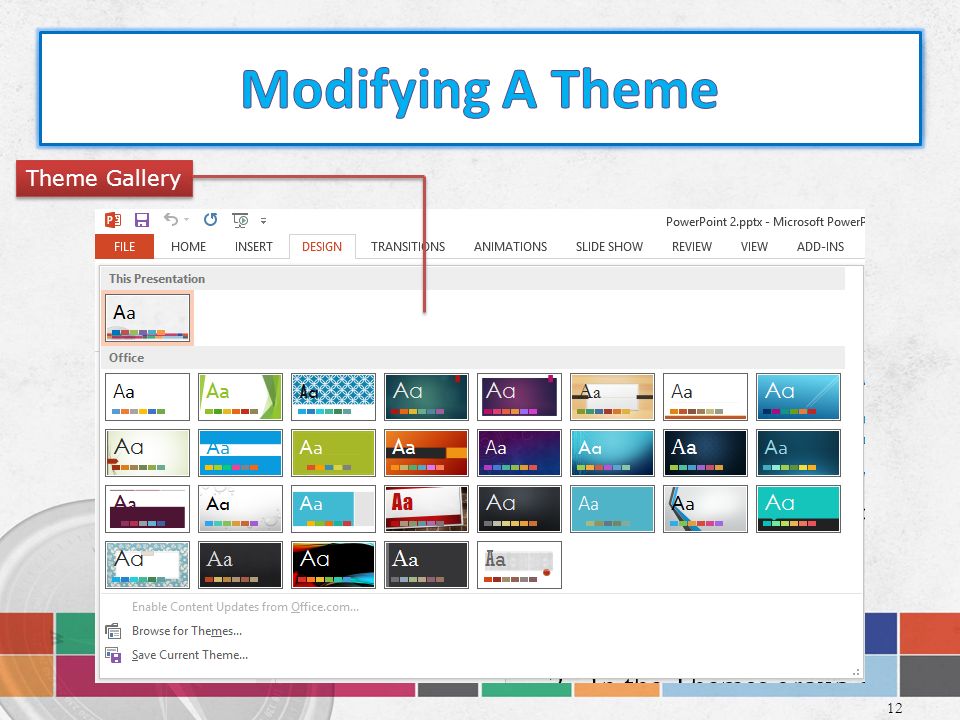Apply the orange and black Berlin theme
The image size is (960, 720).
coord(426,453)
